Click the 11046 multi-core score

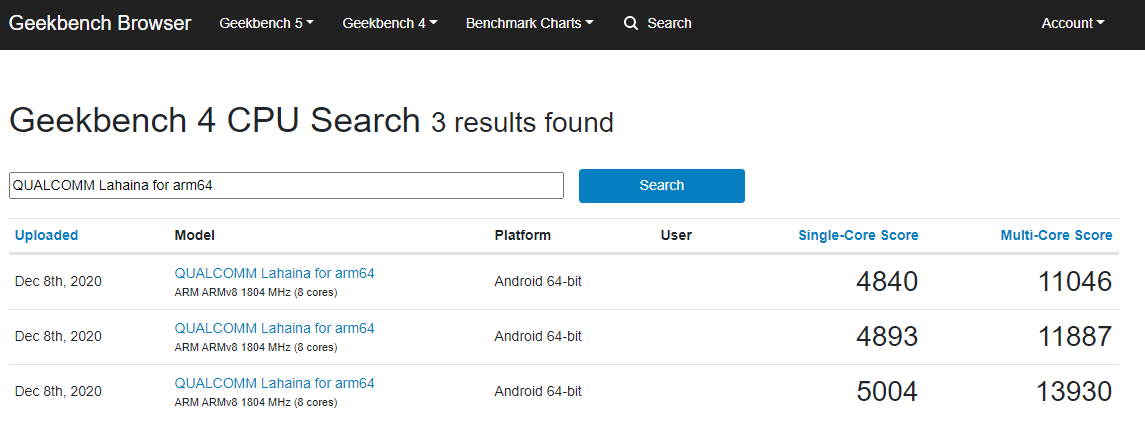coord(1075,282)
